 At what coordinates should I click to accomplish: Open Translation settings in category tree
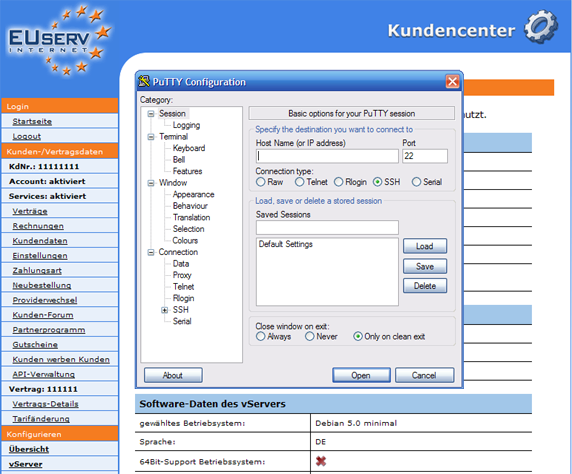(192, 217)
